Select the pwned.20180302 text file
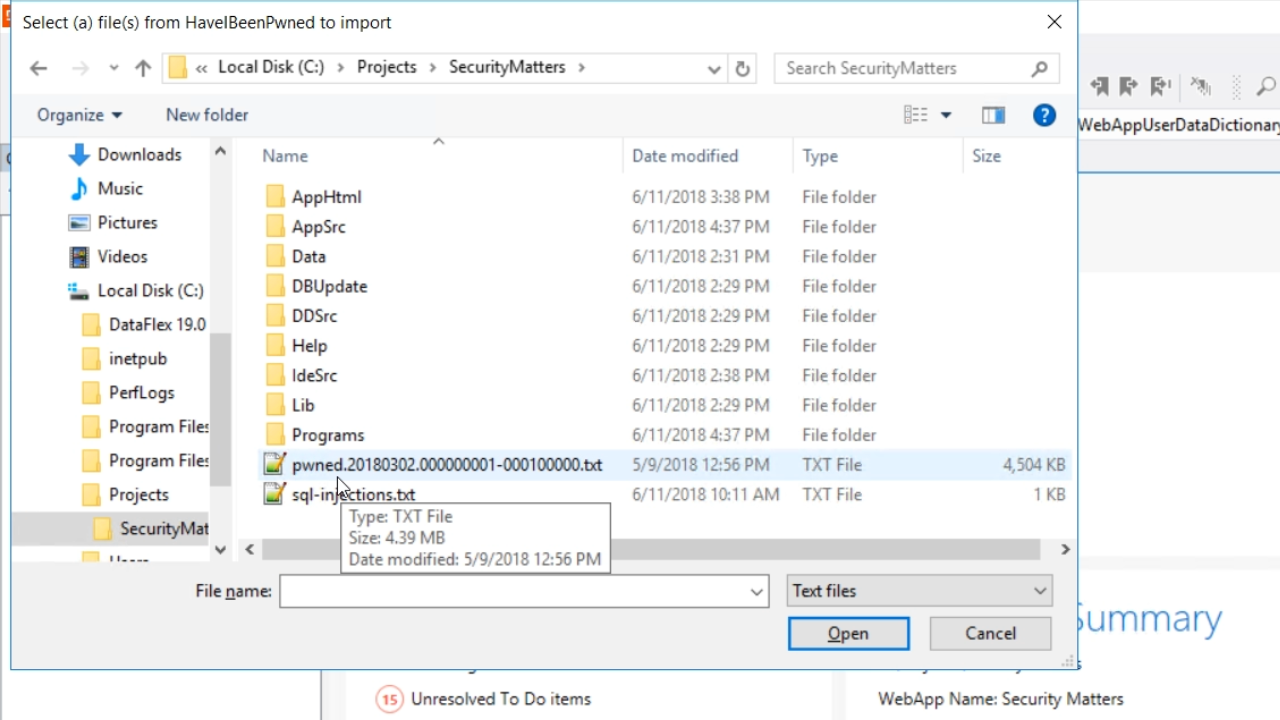This screenshot has height=720, width=1280. [x=446, y=465]
